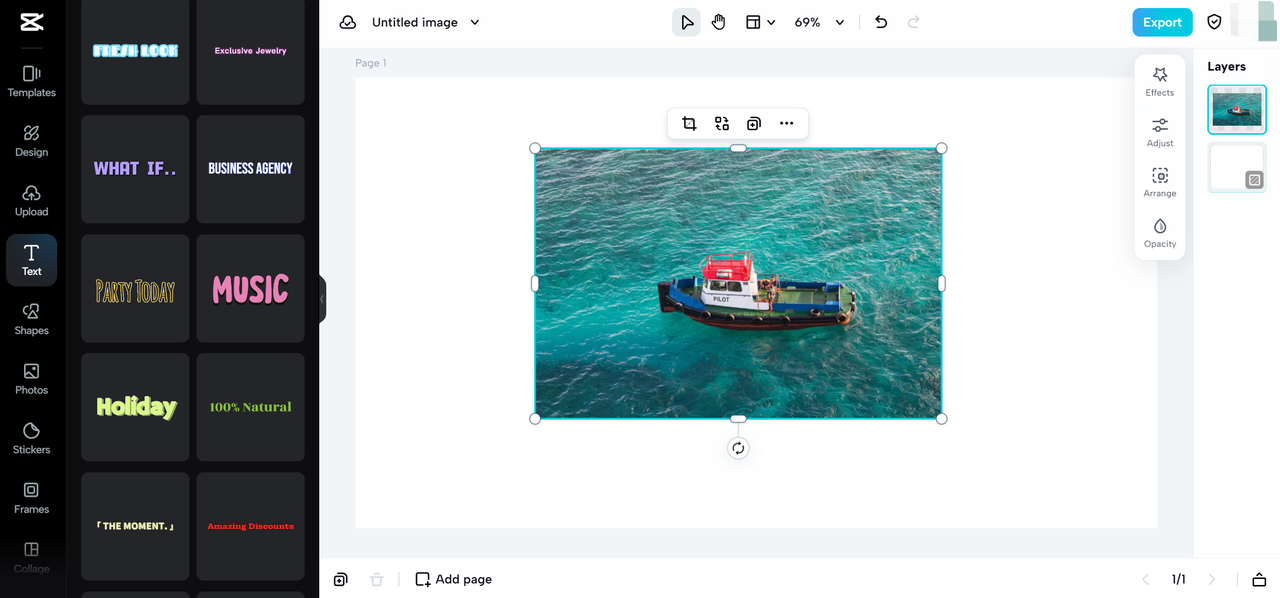Click the Layers panel heading

pos(1226,66)
